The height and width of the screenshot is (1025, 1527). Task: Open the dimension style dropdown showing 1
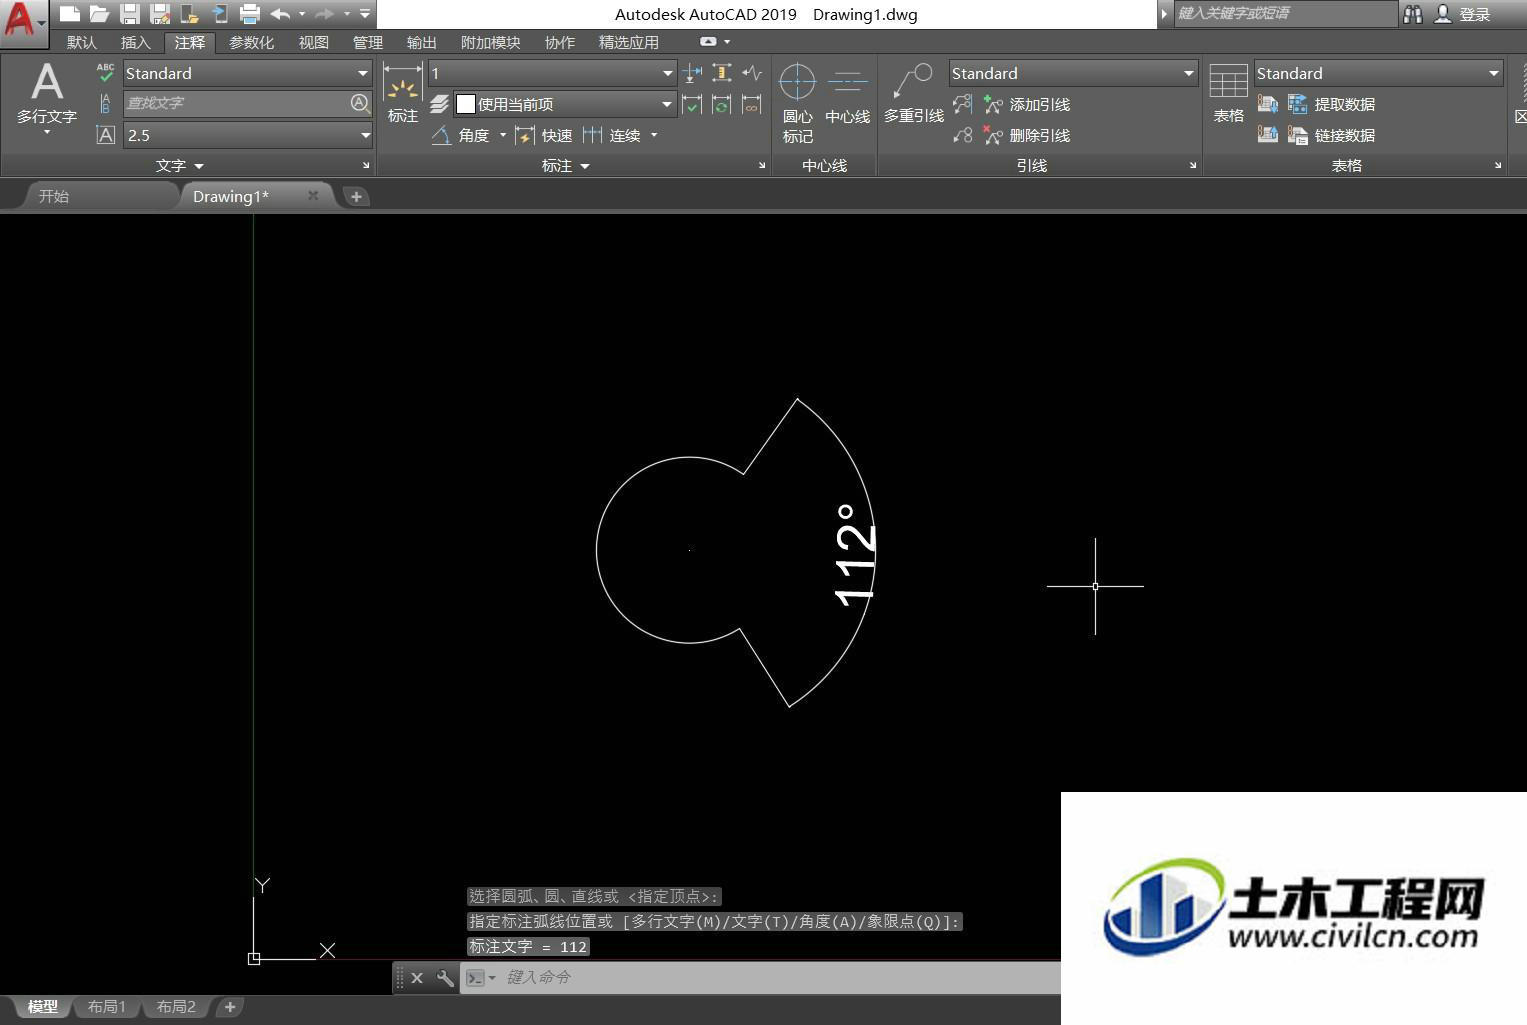(552, 73)
